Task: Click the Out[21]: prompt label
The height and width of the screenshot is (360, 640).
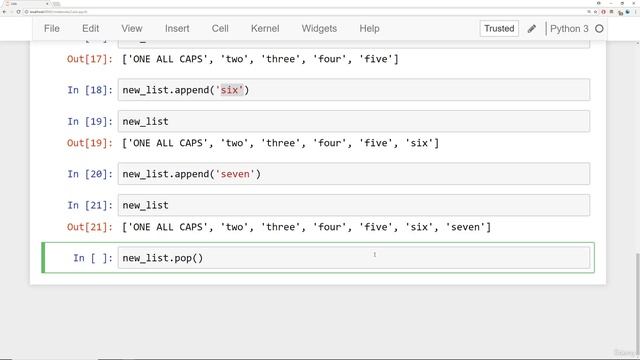Action: click(x=90, y=227)
